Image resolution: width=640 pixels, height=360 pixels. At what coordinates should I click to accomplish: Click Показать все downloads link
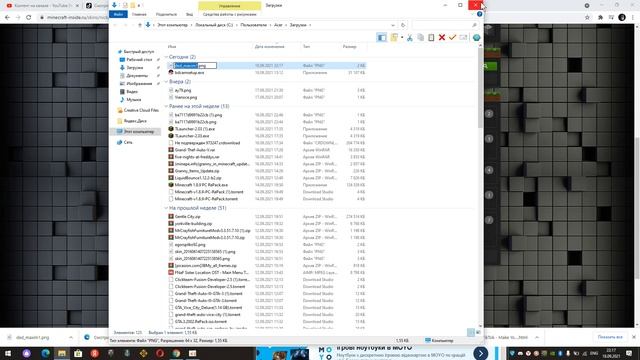coord(610,337)
